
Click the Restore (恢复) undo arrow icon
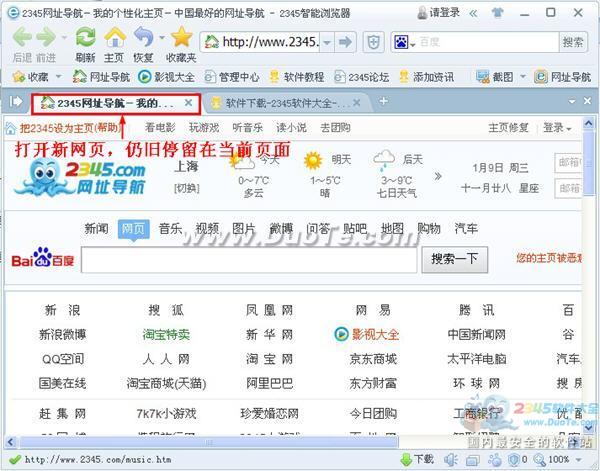pos(144,39)
